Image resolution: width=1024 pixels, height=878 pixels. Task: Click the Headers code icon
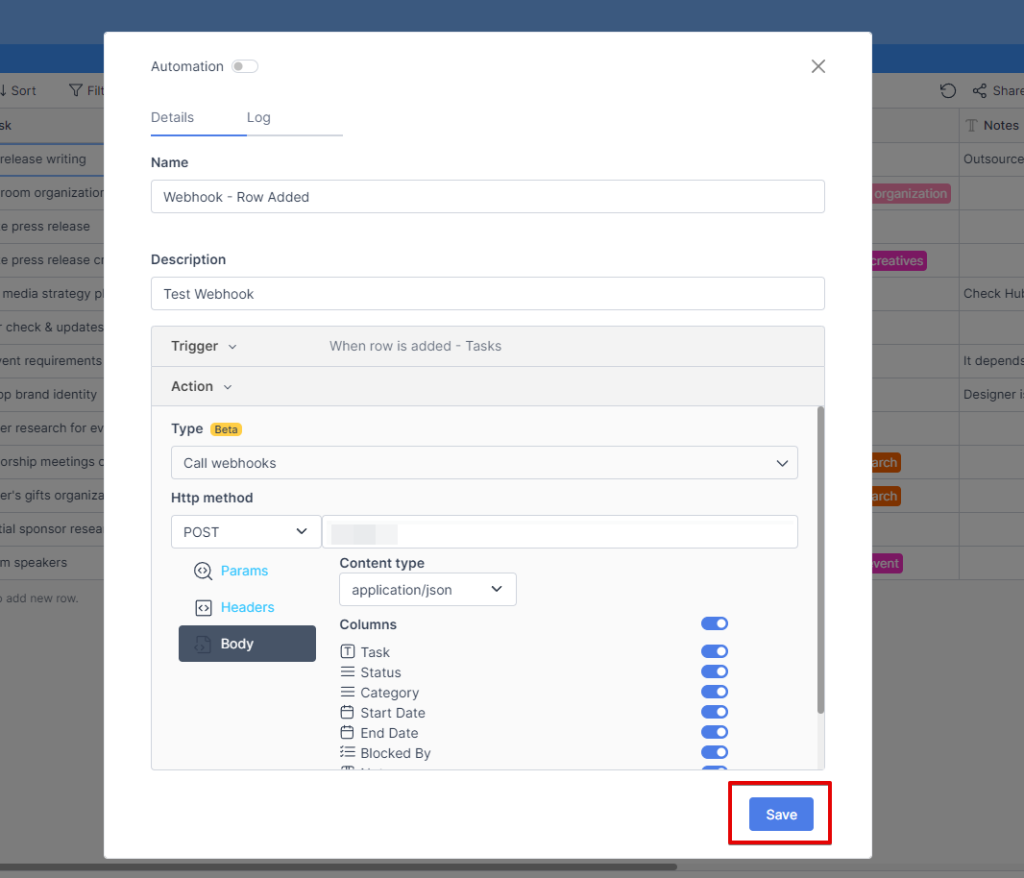point(203,608)
